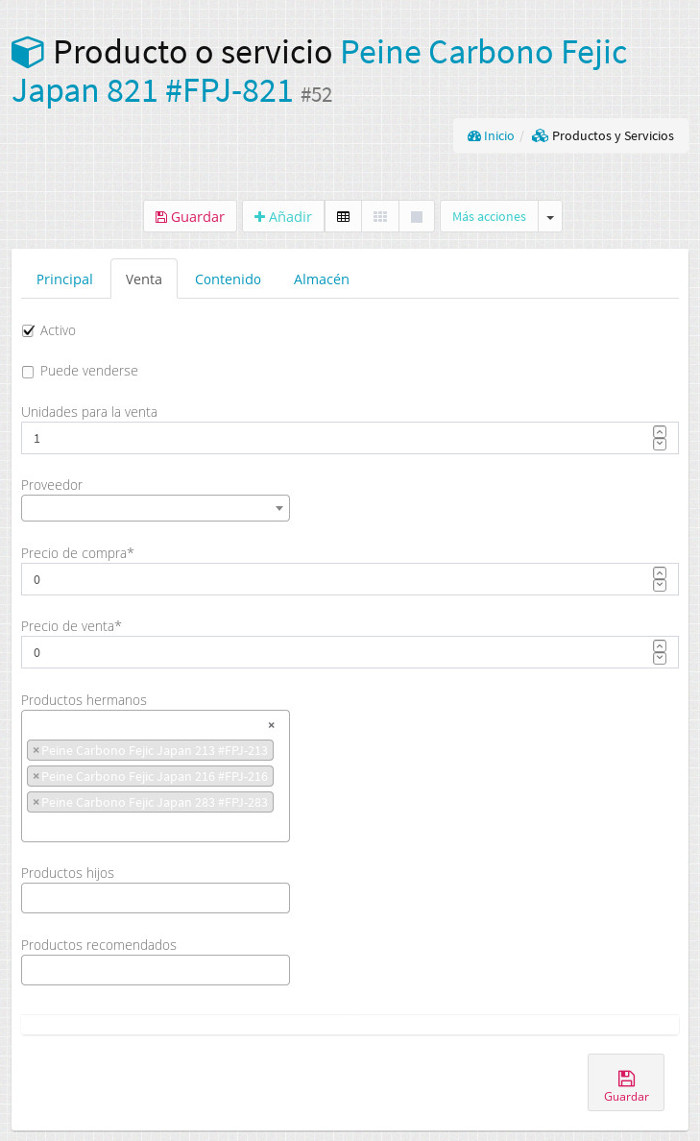The image size is (700, 1141).
Task: Click inside the Productos hijos field
Action: pyautogui.click(x=155, y=898)
